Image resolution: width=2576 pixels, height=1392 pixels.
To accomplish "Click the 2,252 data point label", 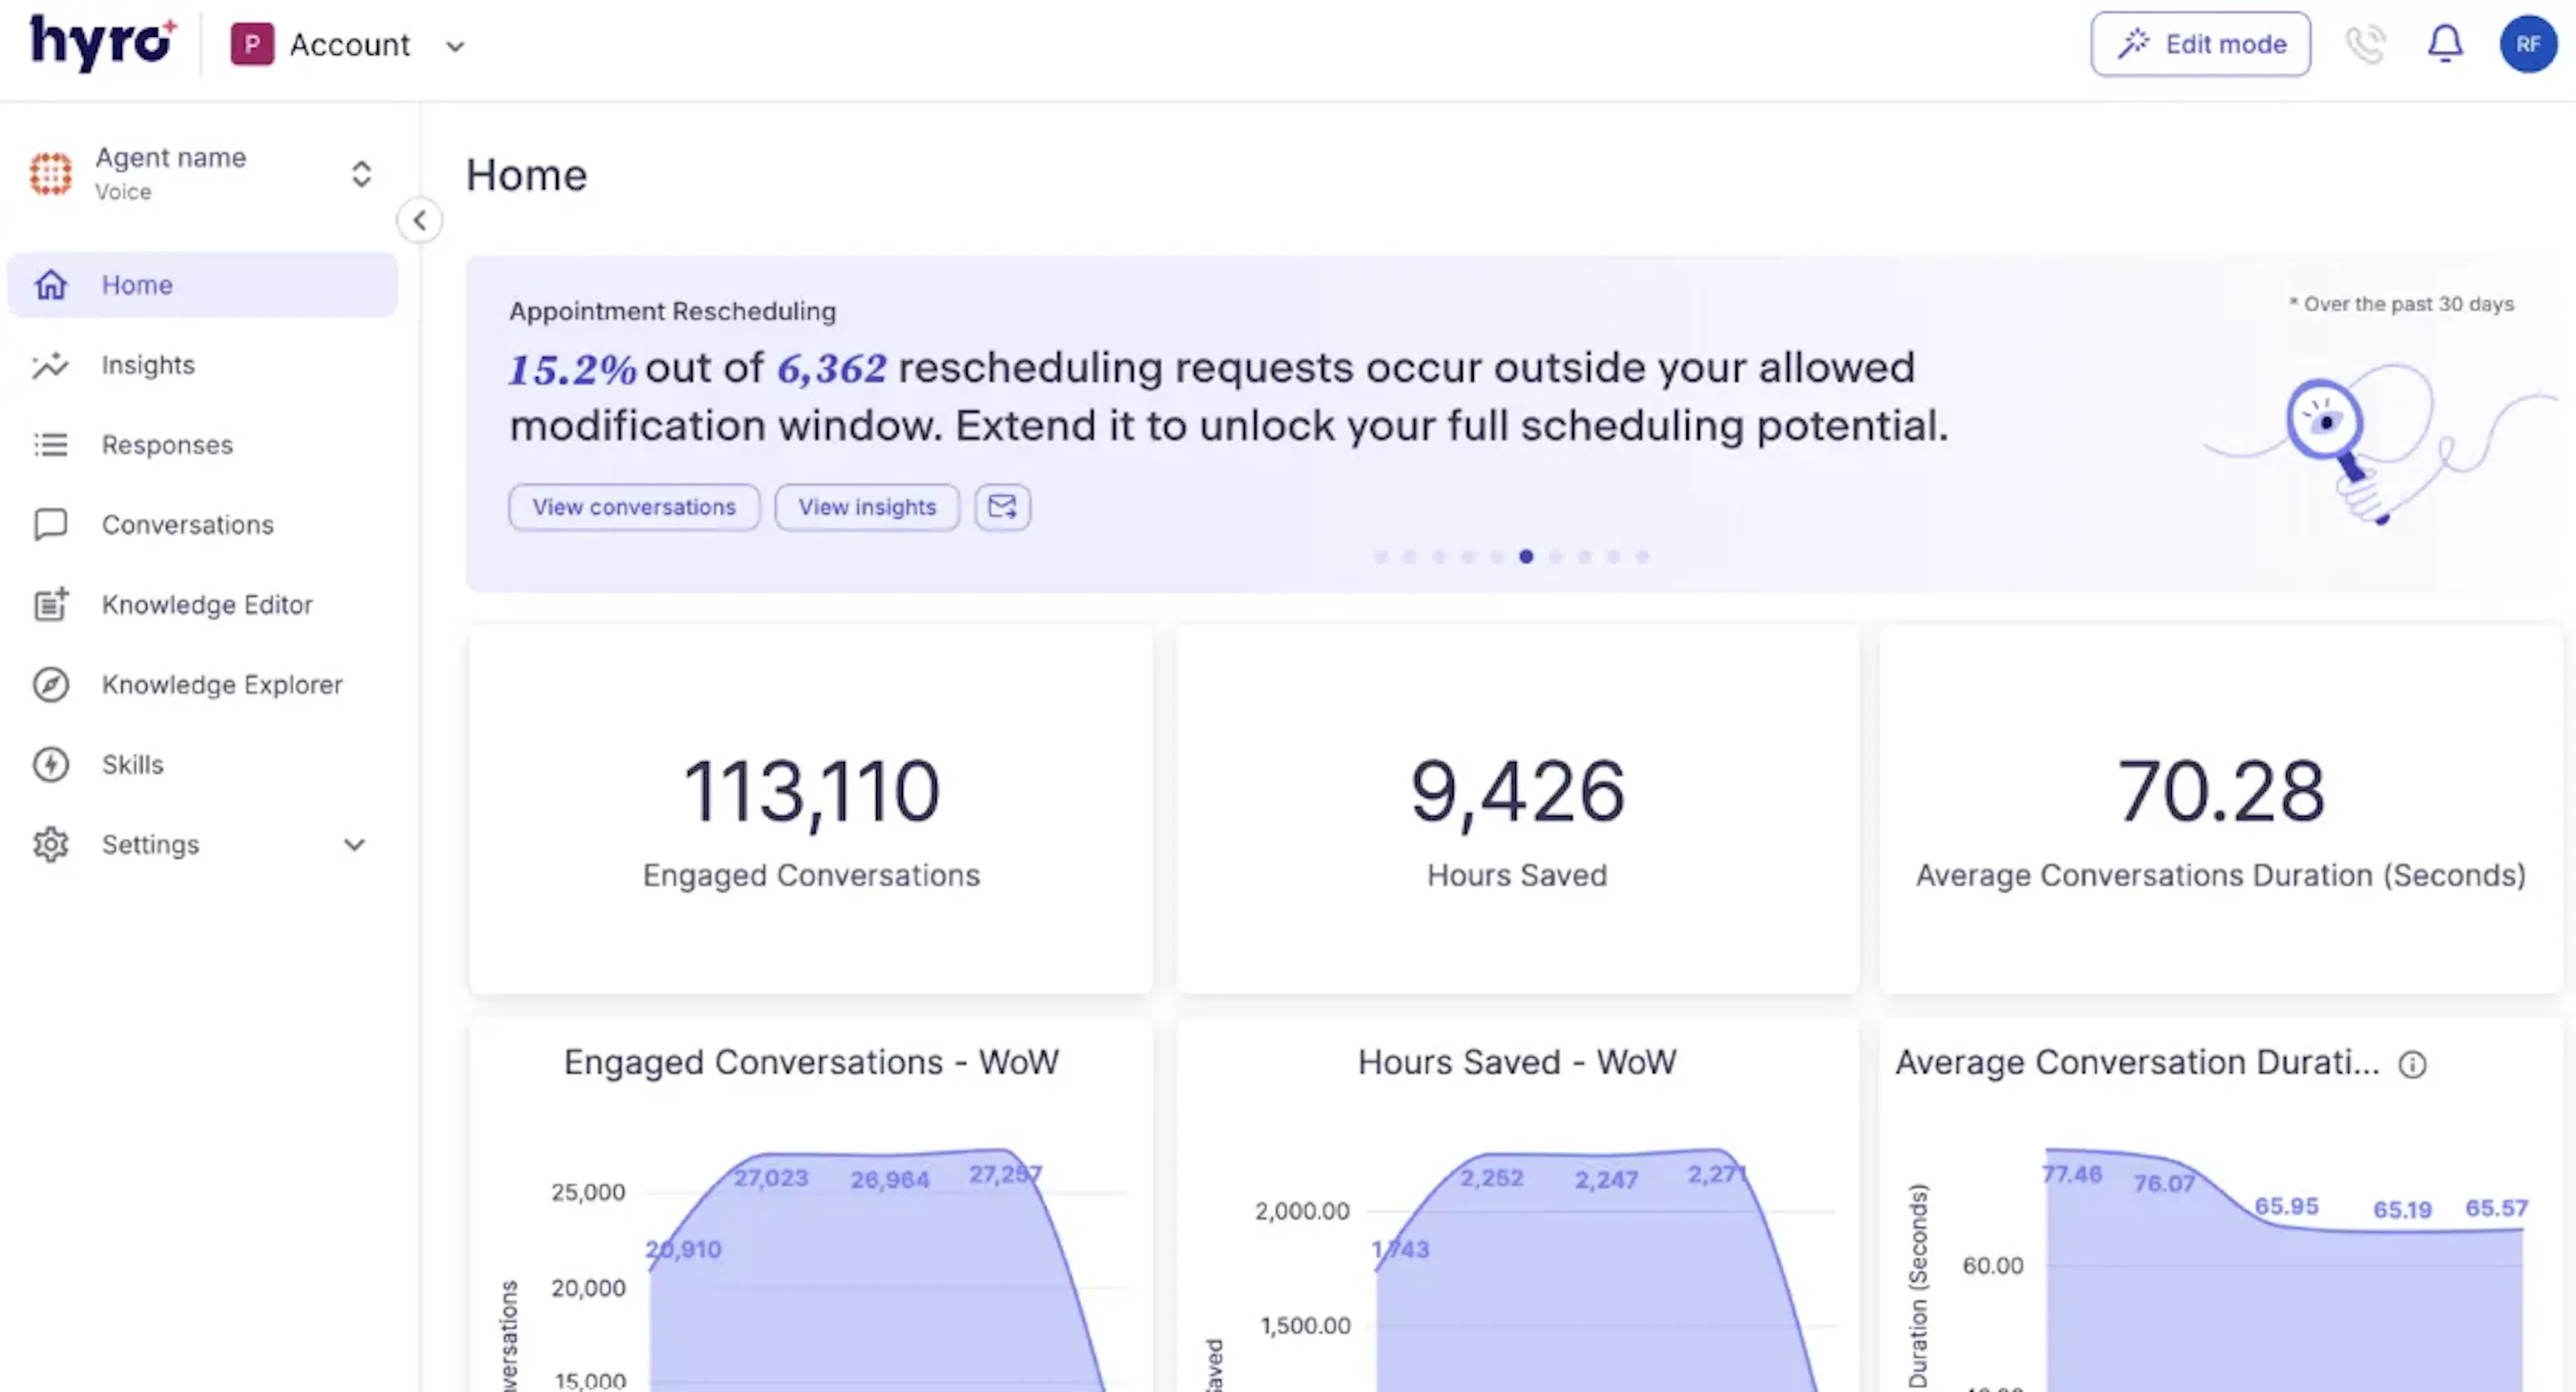I will [1492, 1178].
